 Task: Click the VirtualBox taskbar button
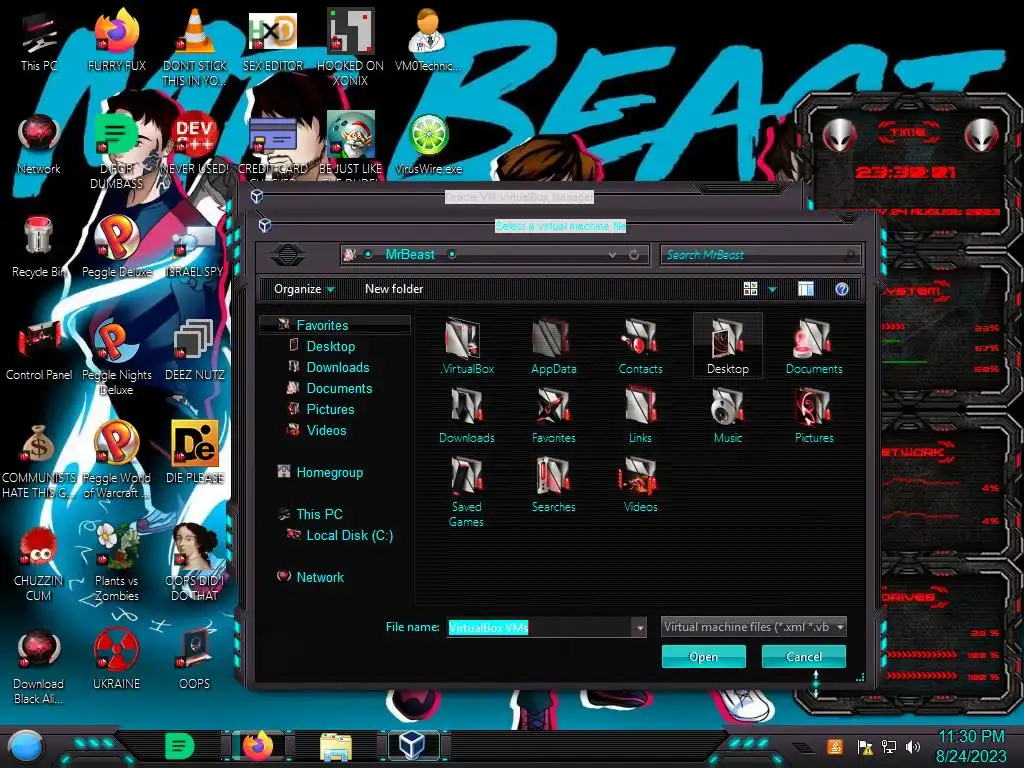(413, 745)
